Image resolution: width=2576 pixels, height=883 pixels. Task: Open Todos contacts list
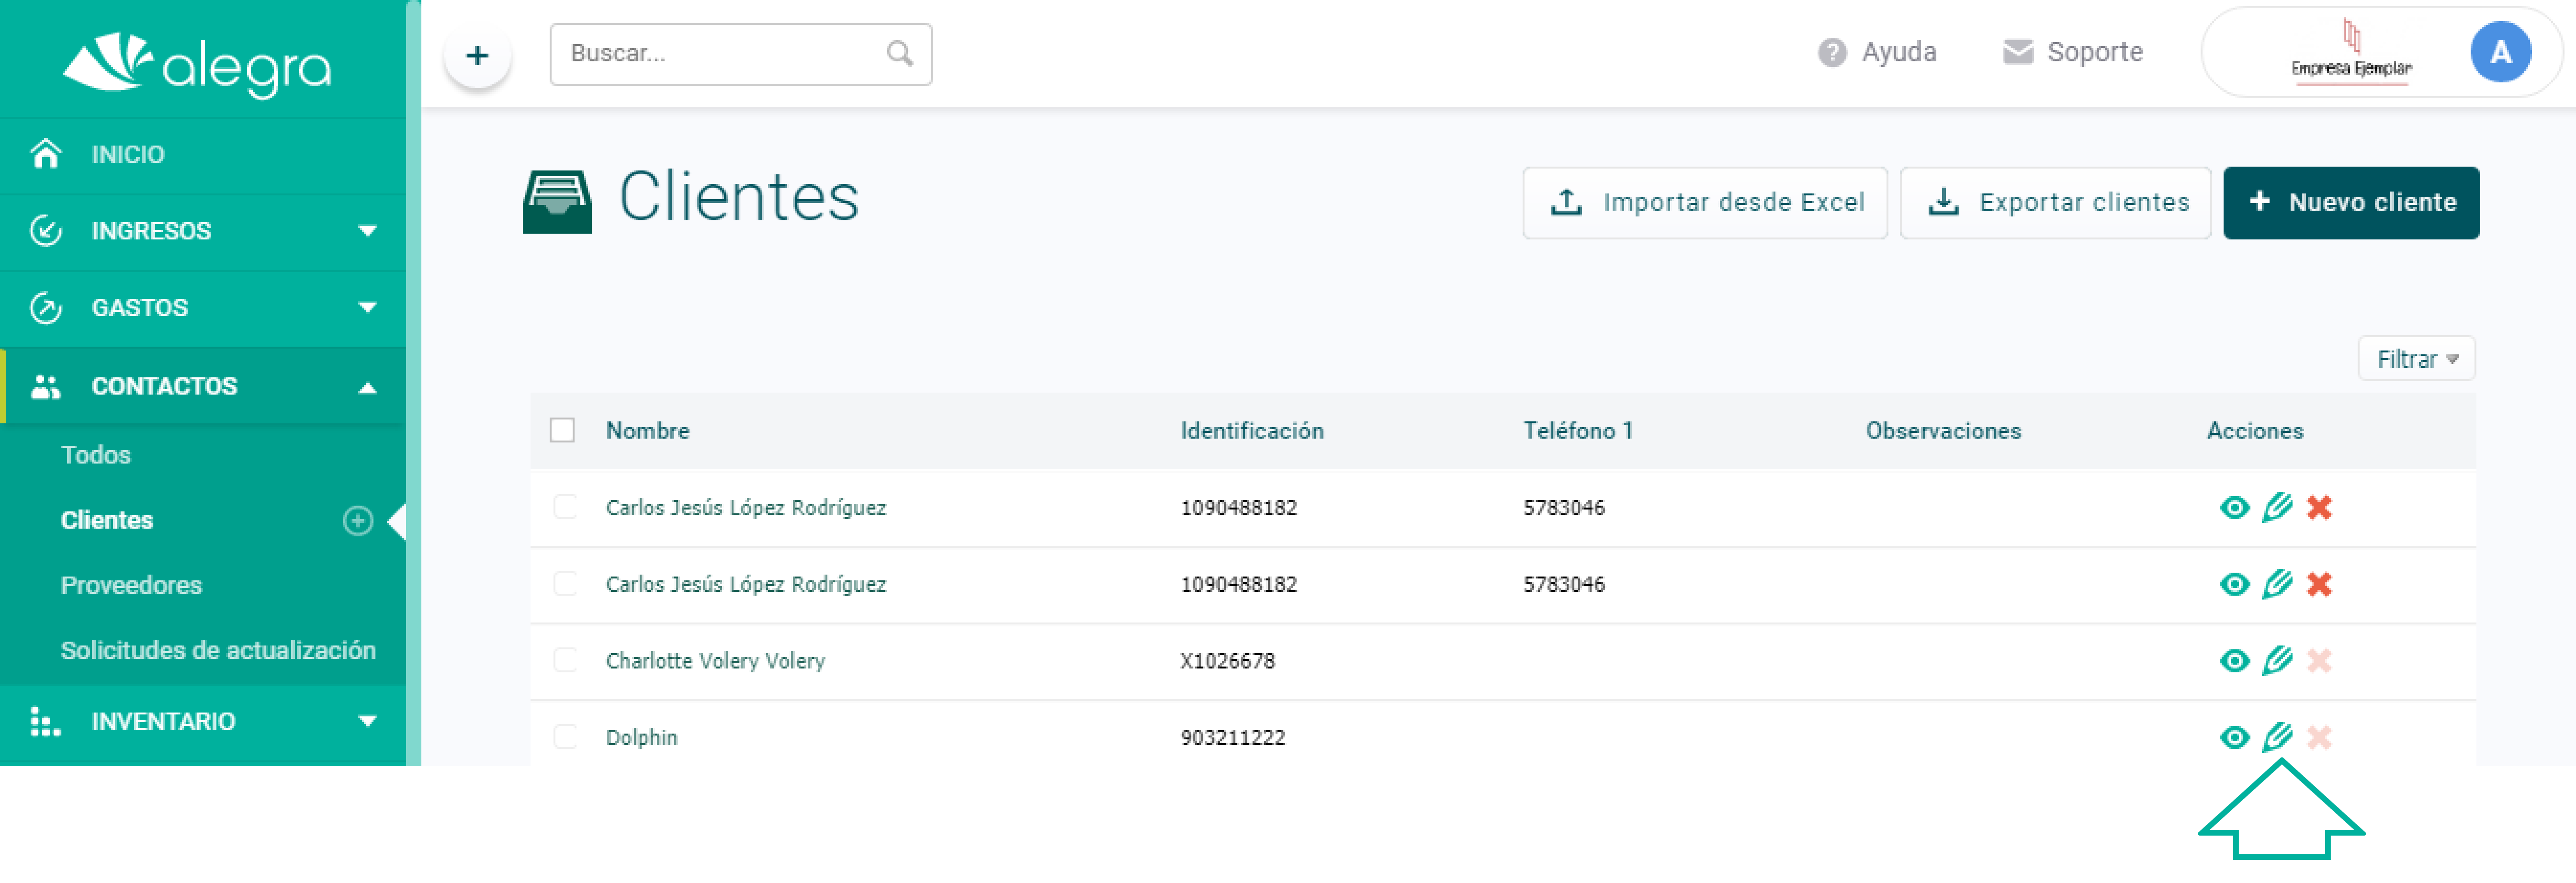(x=96, y=455)
